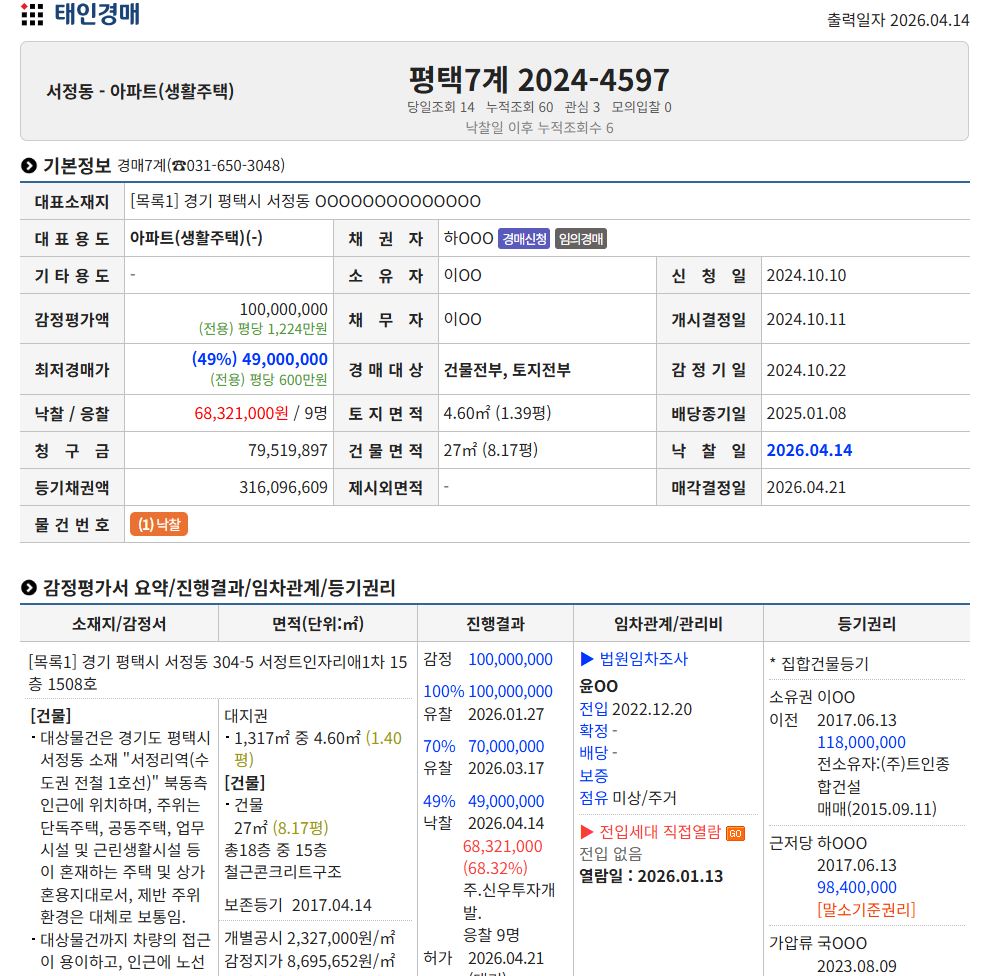The image size is (992, 976).
Task: Click the phone icon before 031-650-3048
Action: tap(178, 166)
